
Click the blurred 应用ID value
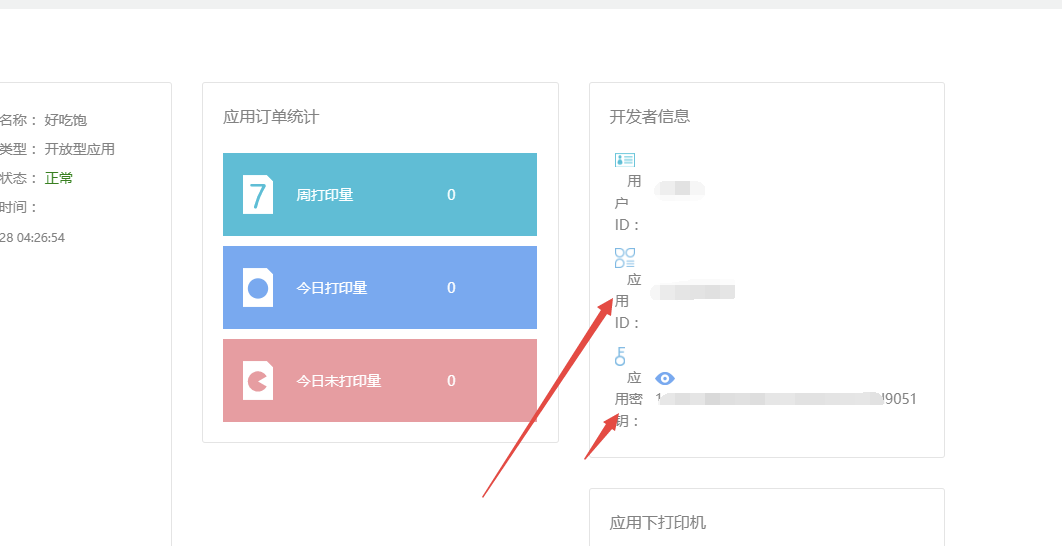[x=694, y=292]
